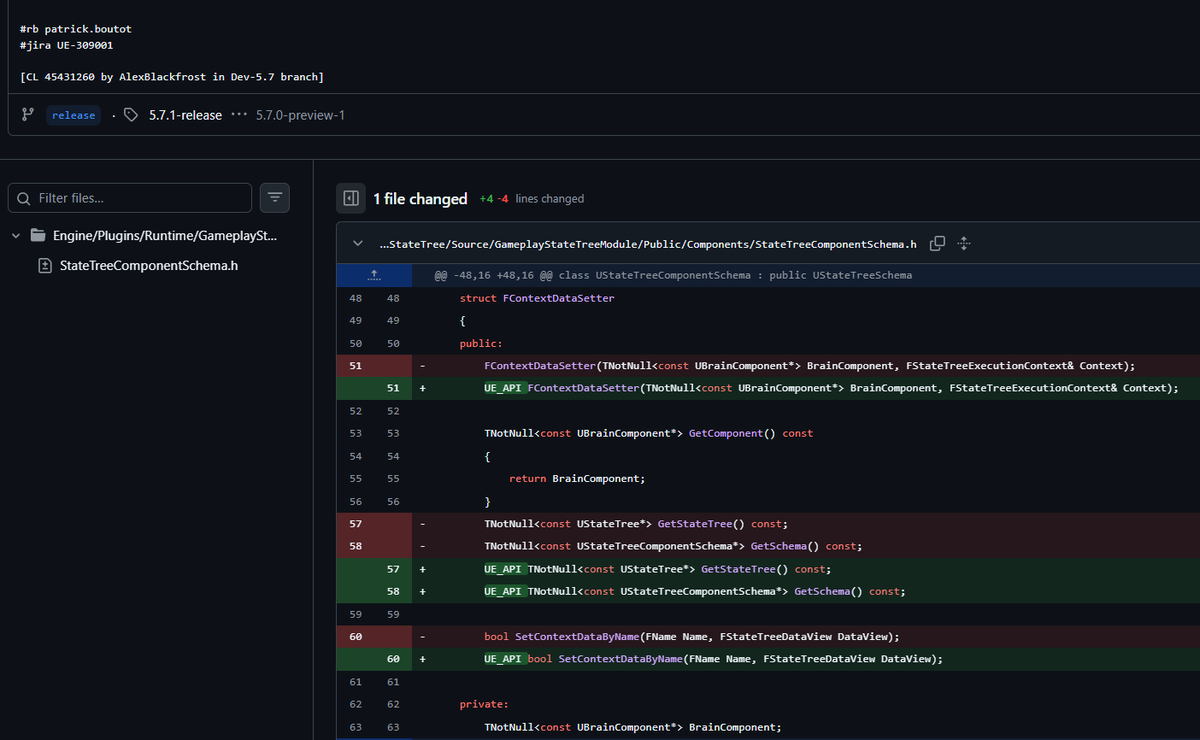This screenshot has width=1200, height=740.
Task: Open the StateTreeComponentSchema.h file path link
Action: (649, 244)
